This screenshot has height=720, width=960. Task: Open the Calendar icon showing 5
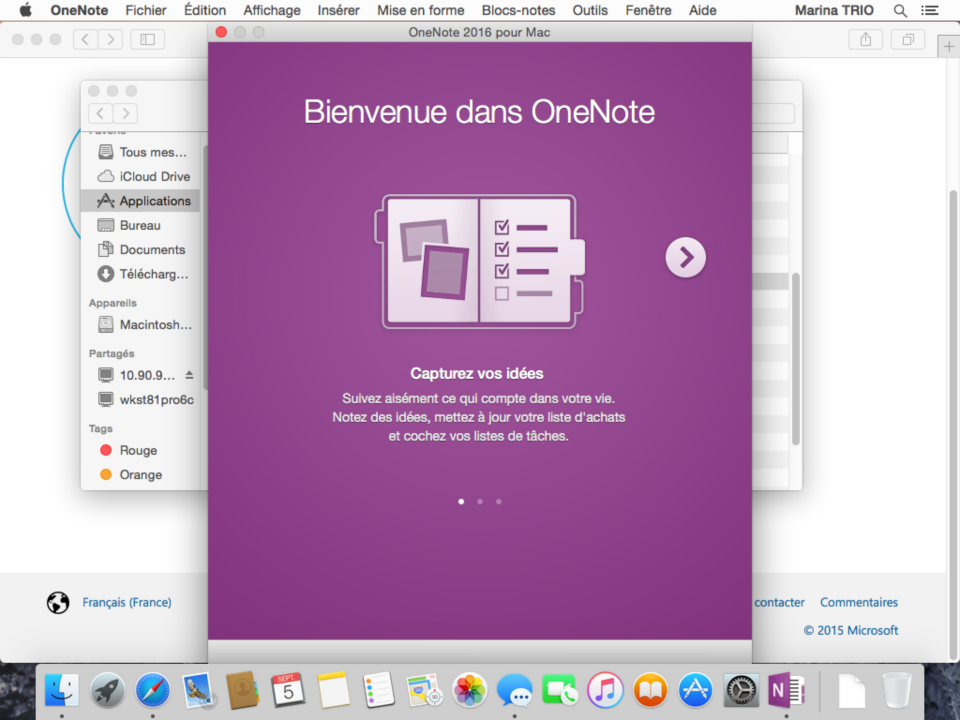coord(288,690)
